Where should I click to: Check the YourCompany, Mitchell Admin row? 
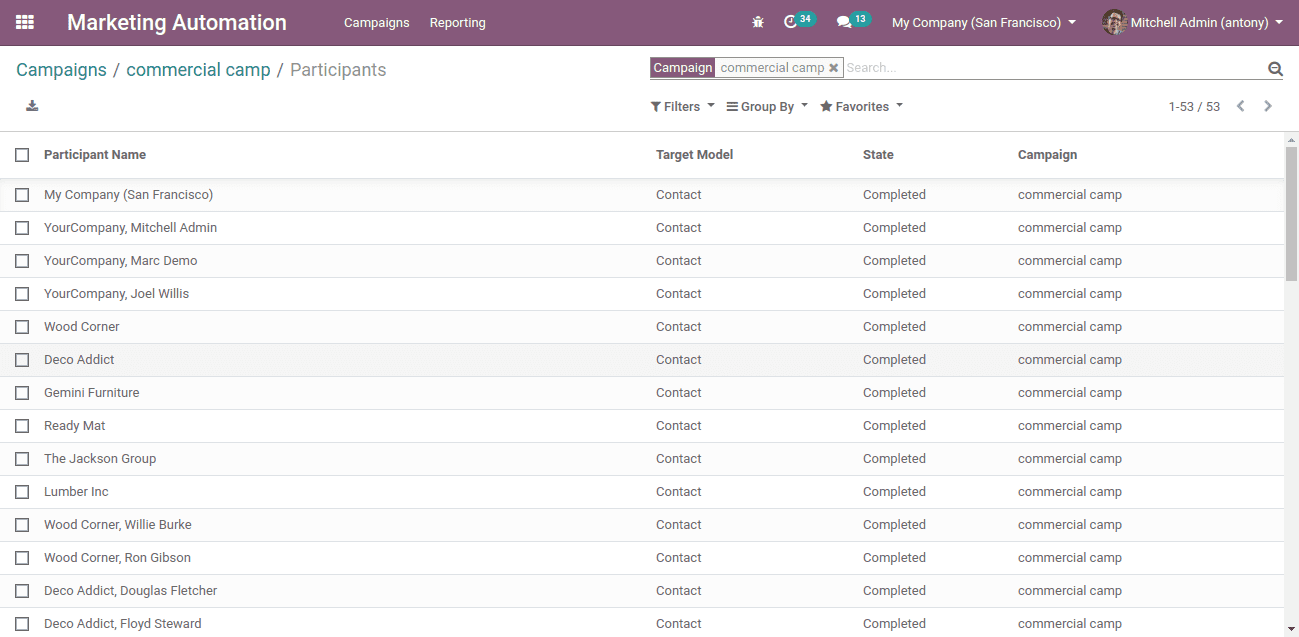(x=22, y=228)
